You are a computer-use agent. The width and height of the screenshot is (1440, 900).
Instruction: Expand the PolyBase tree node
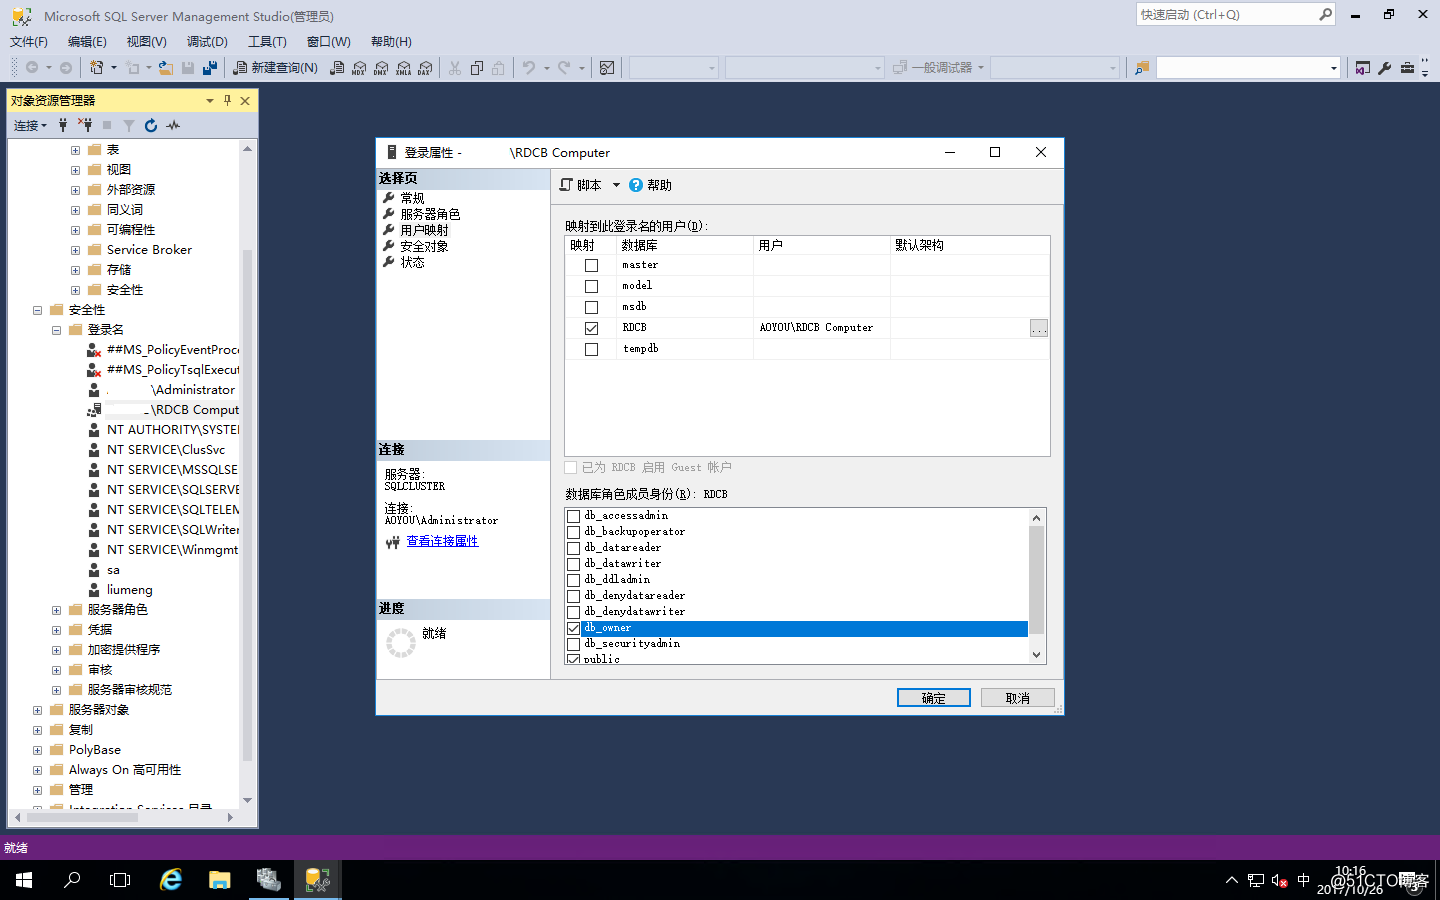pos(38,750)
